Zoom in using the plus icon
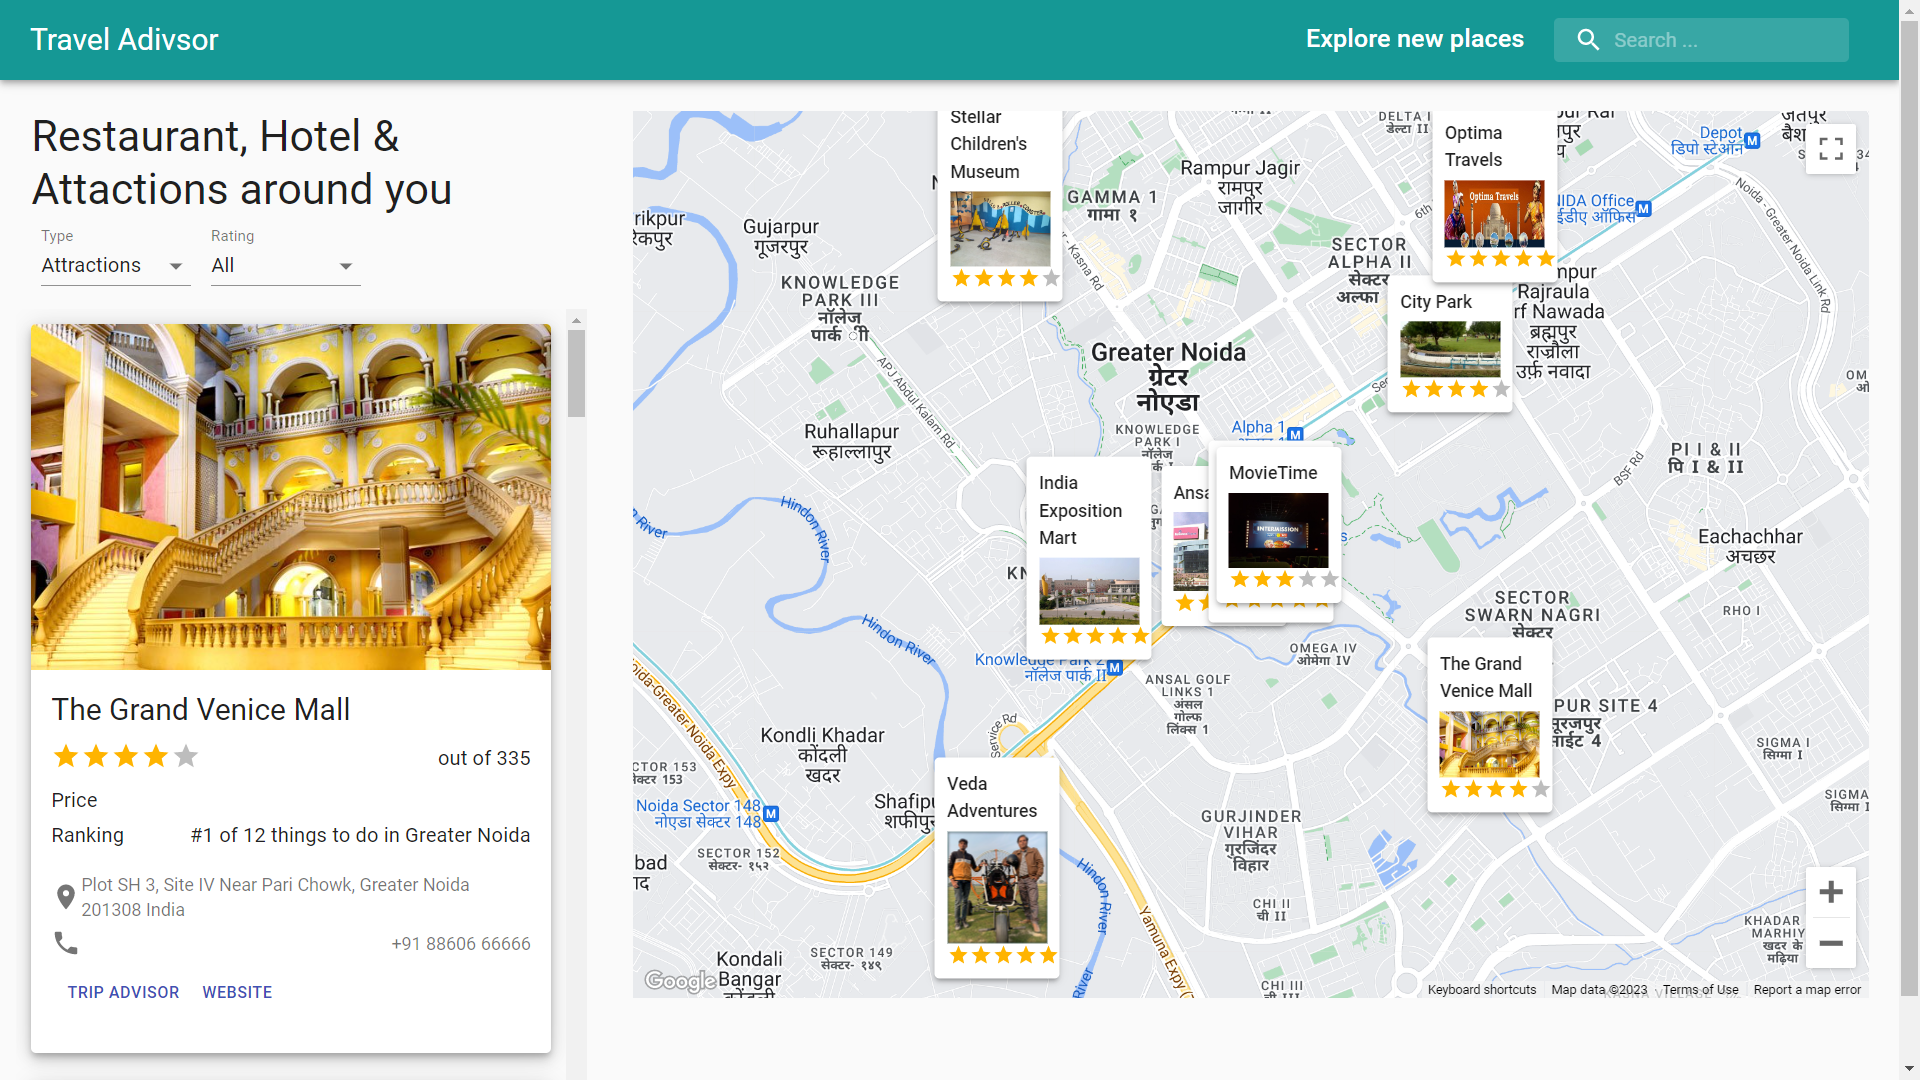The image size is (1920, 1080). point(1831,892)
